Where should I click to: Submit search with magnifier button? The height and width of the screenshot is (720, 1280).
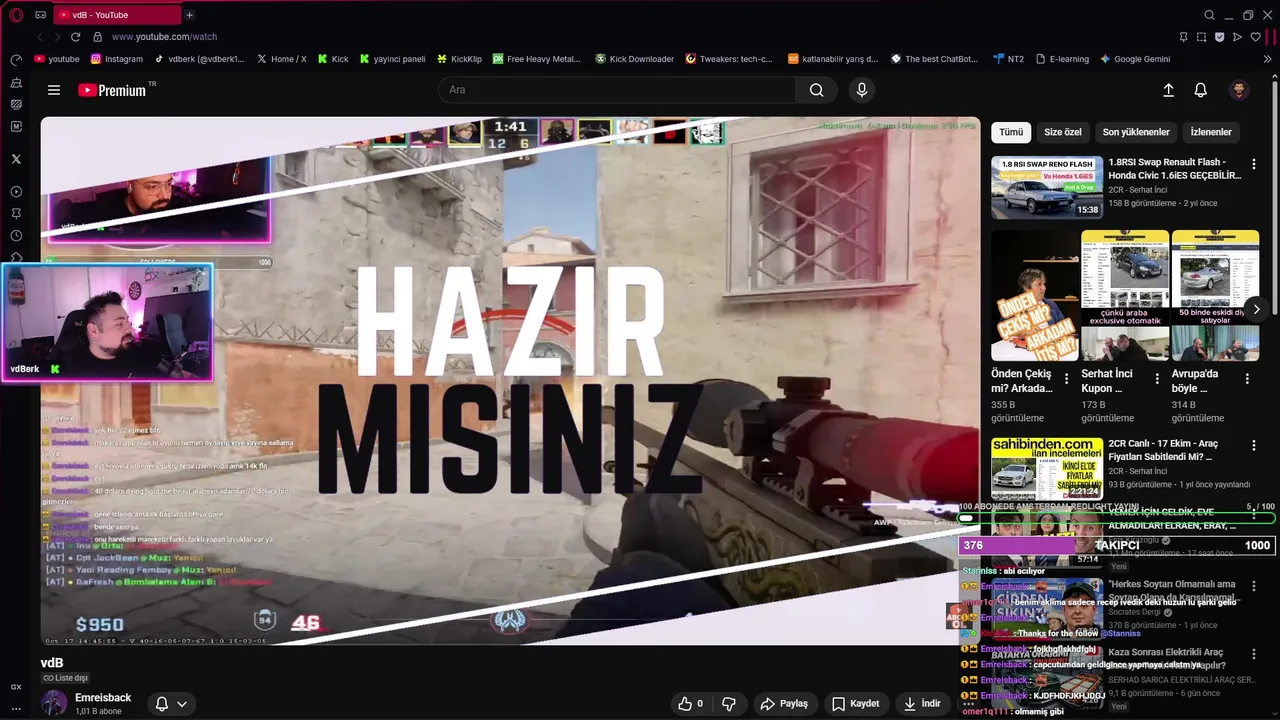[816, 90]
